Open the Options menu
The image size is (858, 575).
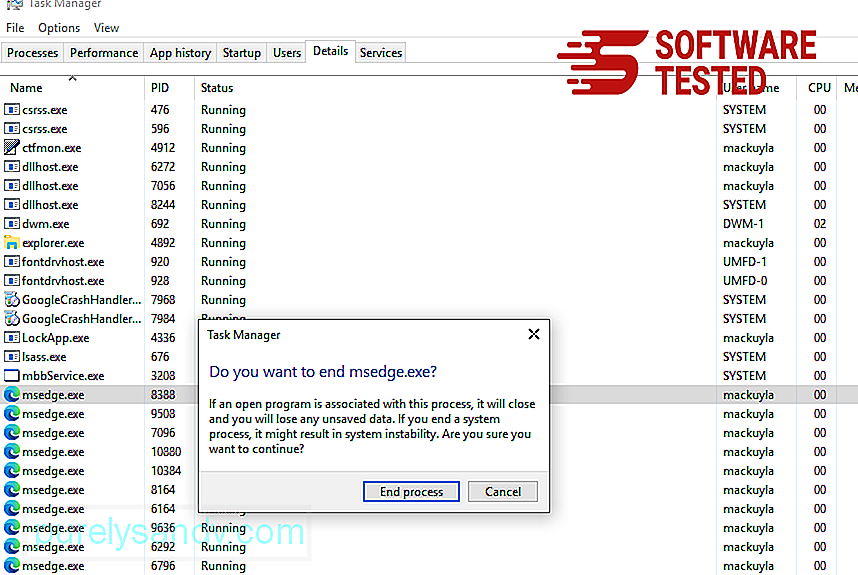tap(59, 28)
